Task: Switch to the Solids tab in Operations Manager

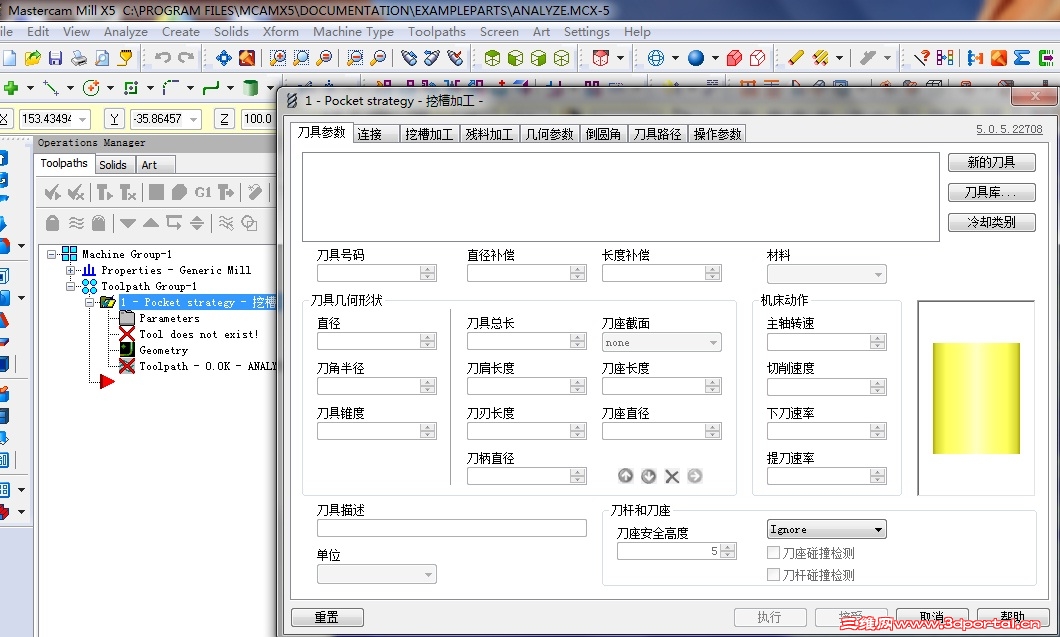Action: click(113, 164)
